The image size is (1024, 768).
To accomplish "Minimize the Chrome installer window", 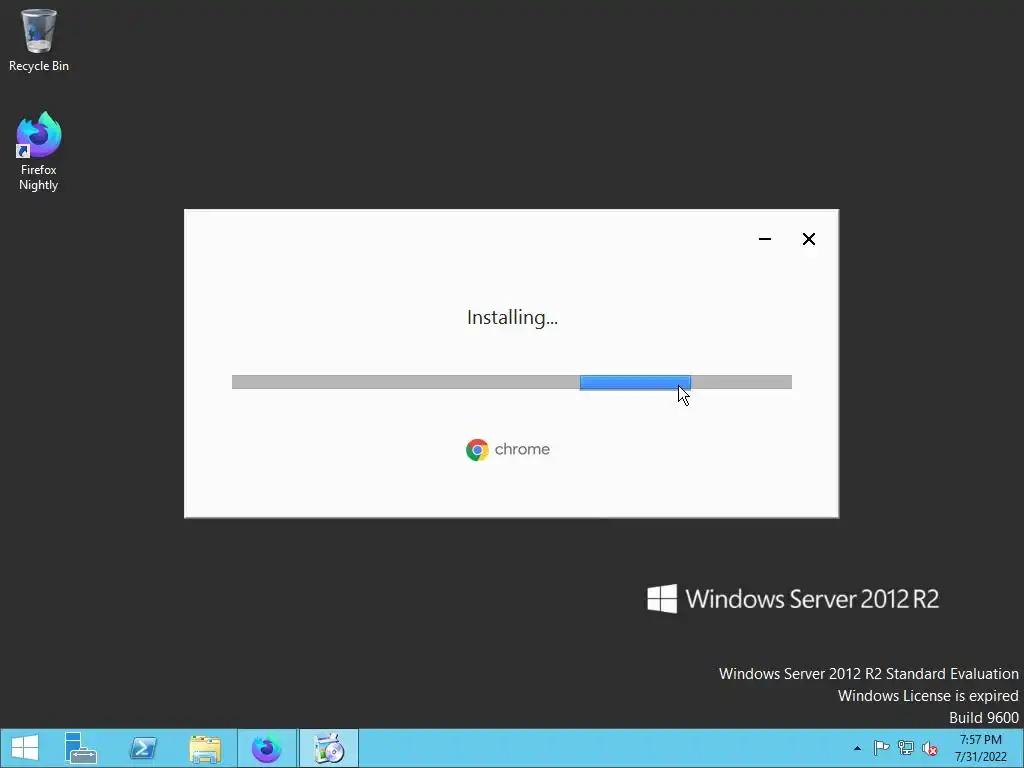I will point(765,239).
